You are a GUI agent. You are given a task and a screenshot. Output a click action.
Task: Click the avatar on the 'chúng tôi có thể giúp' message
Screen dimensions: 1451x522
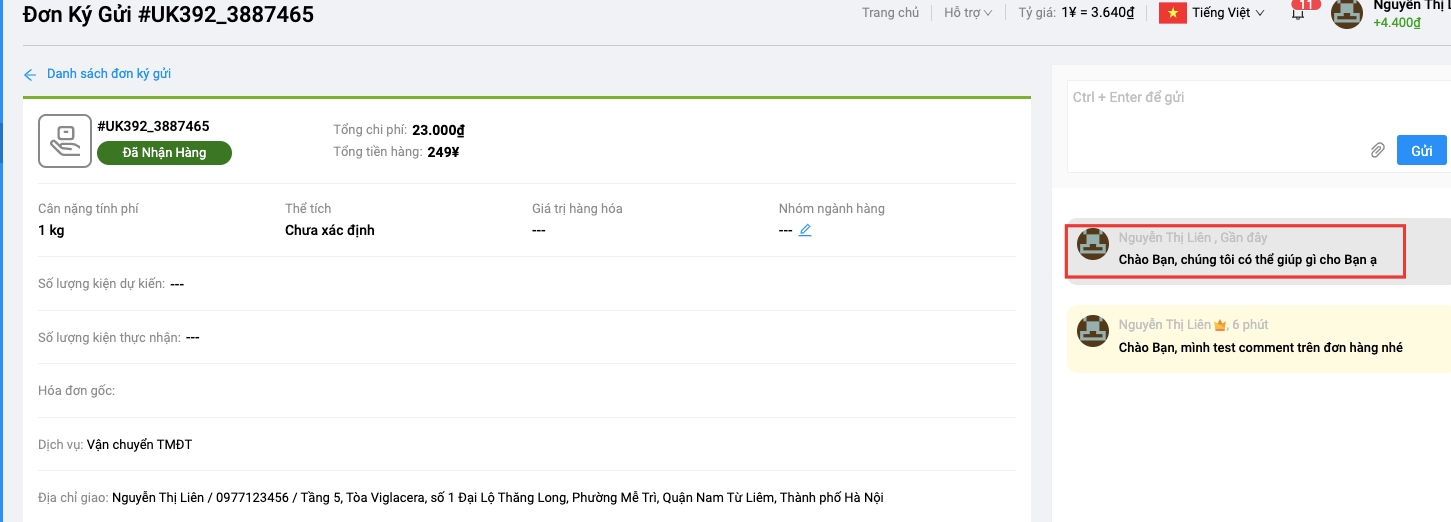1092,245
